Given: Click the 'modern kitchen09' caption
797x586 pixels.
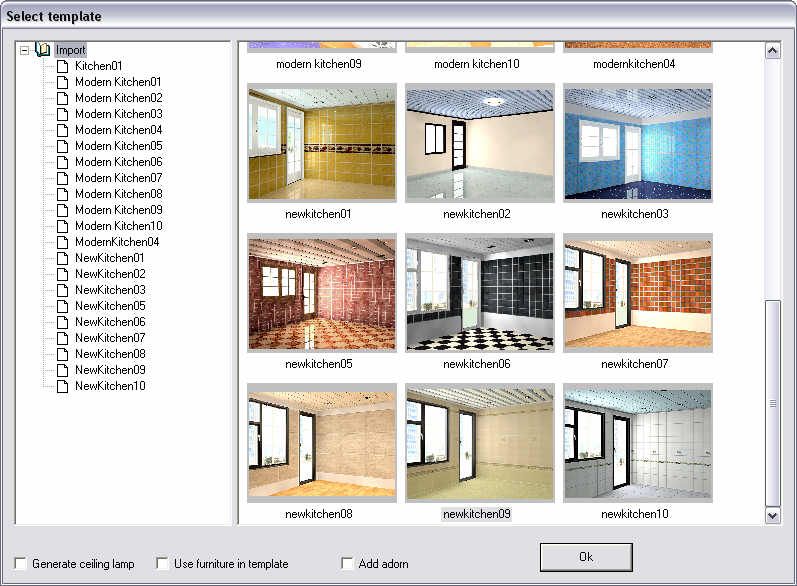Looking at the screenshot, I should tap(319, 64).
